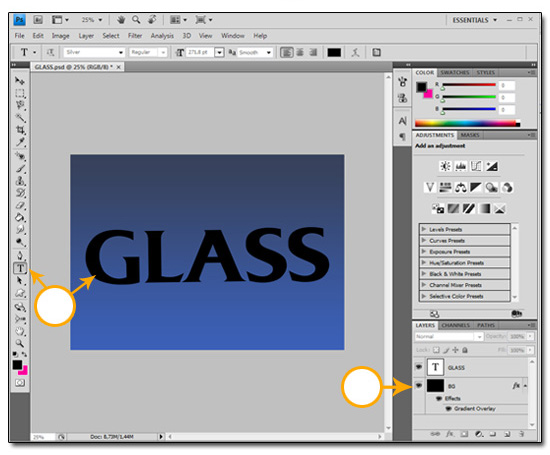Select the History Brush tool
Viewport: 550px width, 455px height.
pos(20,193)
